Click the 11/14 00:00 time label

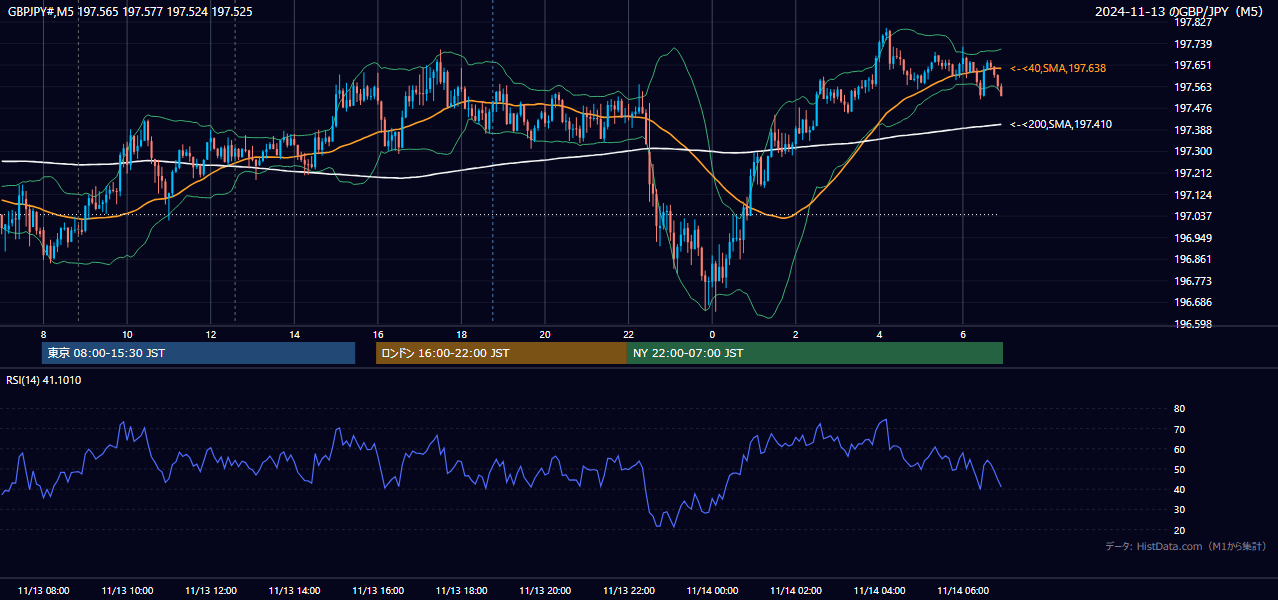click(712, 591)
